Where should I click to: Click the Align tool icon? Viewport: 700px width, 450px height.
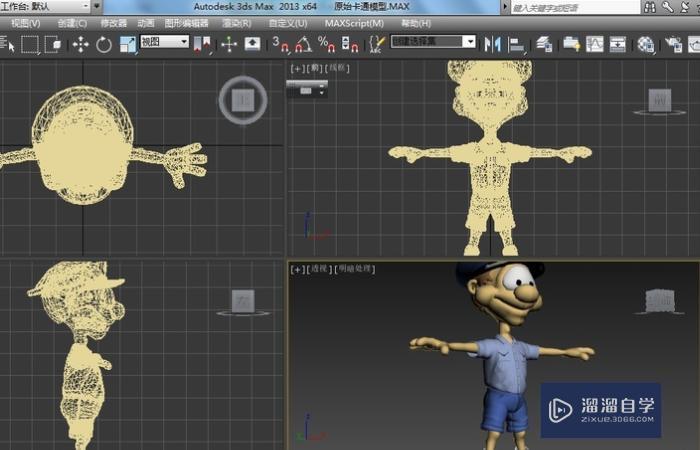click(x=517, y=45)
